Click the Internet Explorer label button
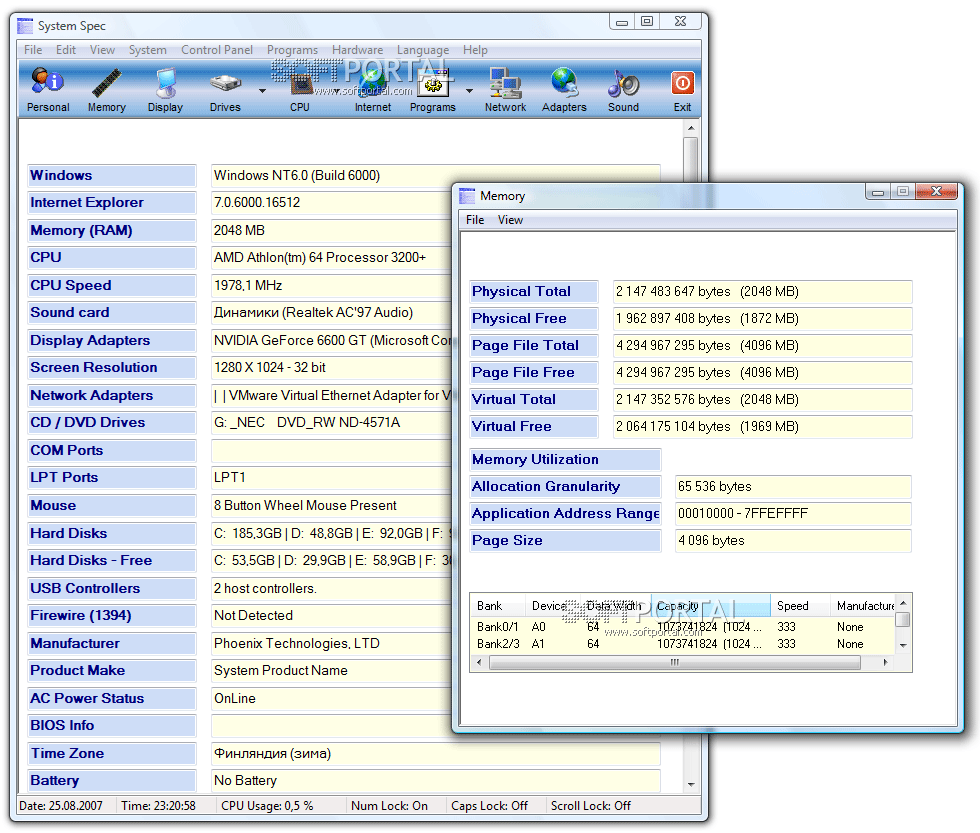 tap(112, 203)
